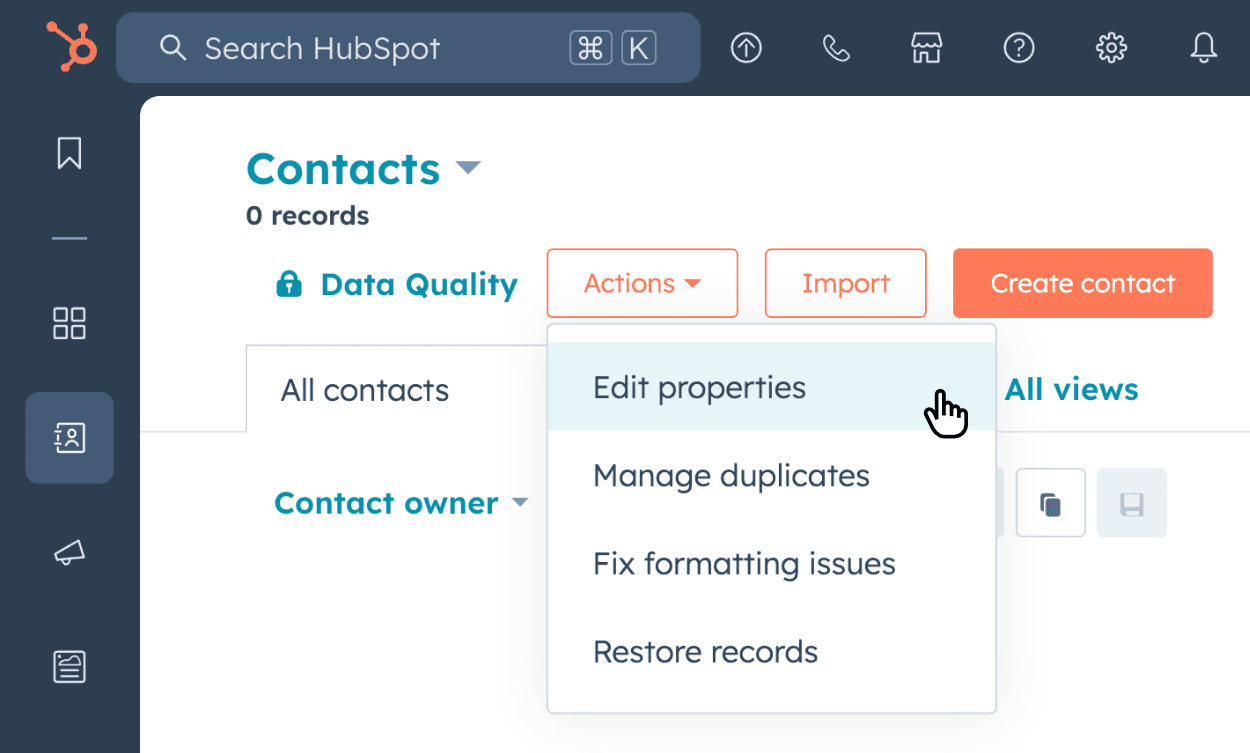Open the All views link
The width and height of the screenshot is (1250, 753).
pyautogui.click(x=1071, y=389)
